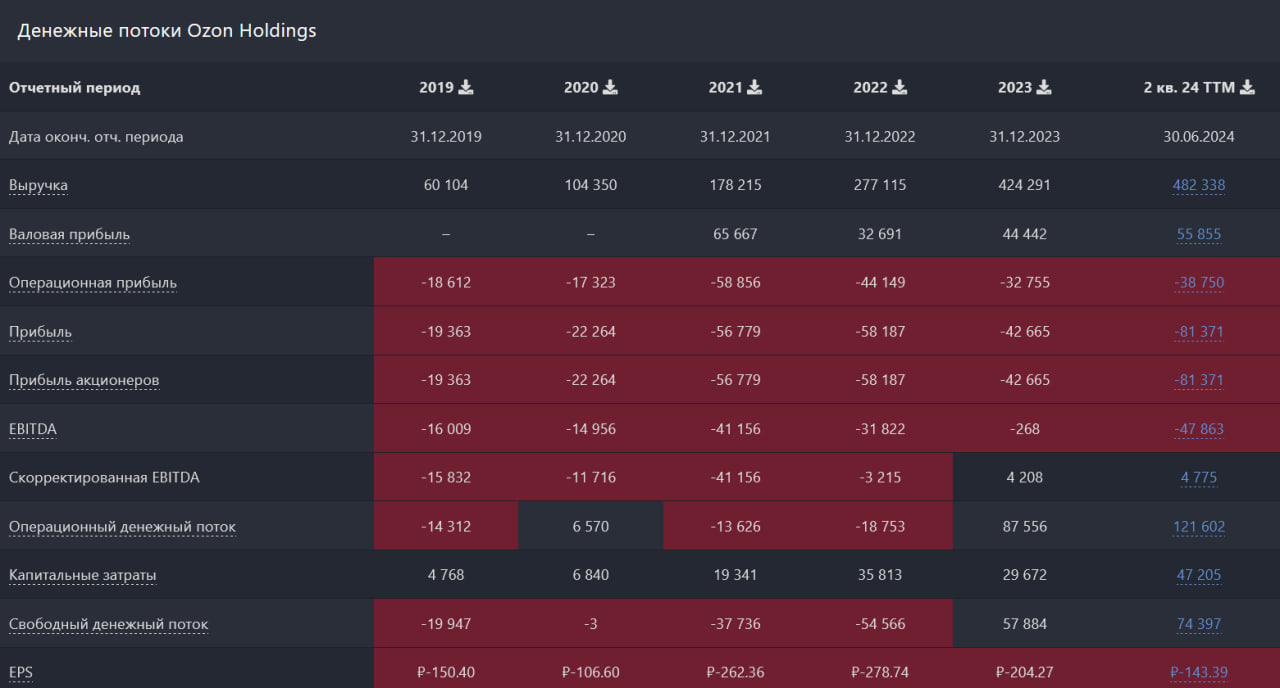Click the TTM revenue value 482 338
The image size is (1280, 688).
(1198, 186)
